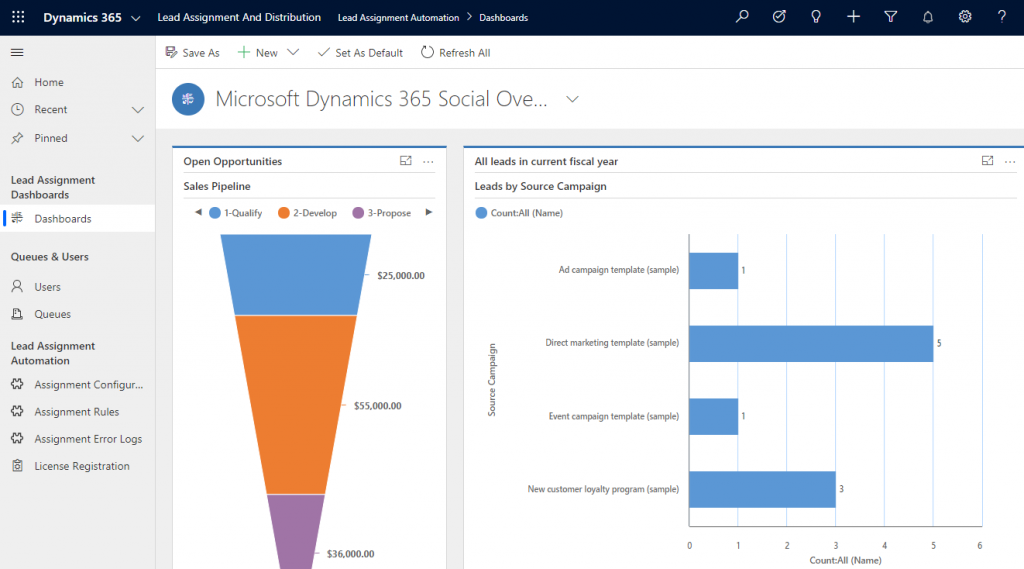Open Open Opportunities more options ellipsis
This screenshot has width=1024, height=569.
(428, 161)
